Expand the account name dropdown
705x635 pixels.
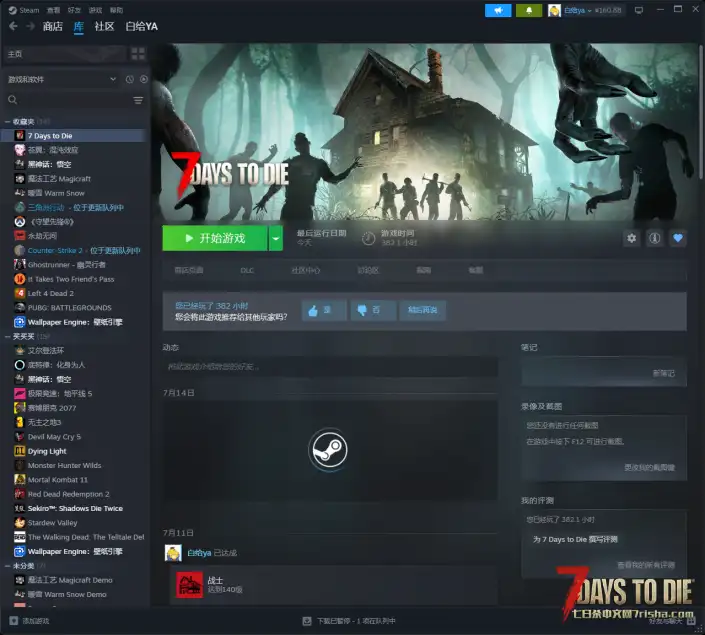coord(578,10)
